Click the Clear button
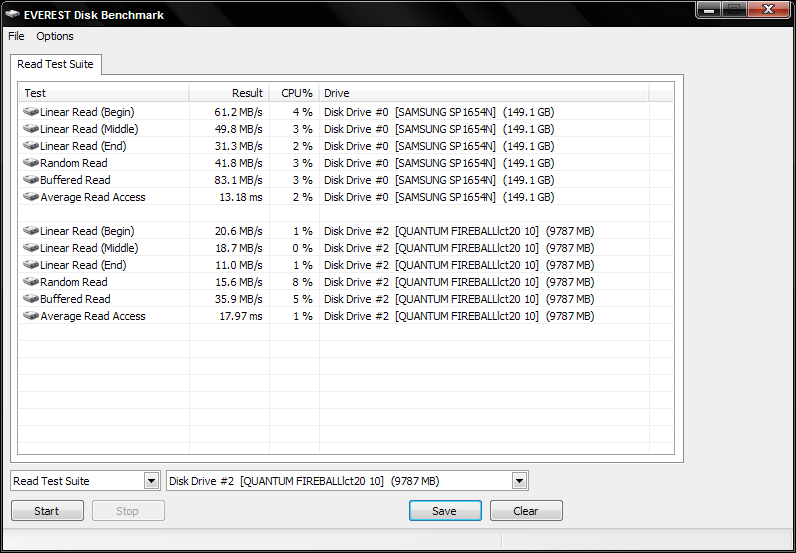Viewport: 796px width, 553px height. click(x=526, y=511)
